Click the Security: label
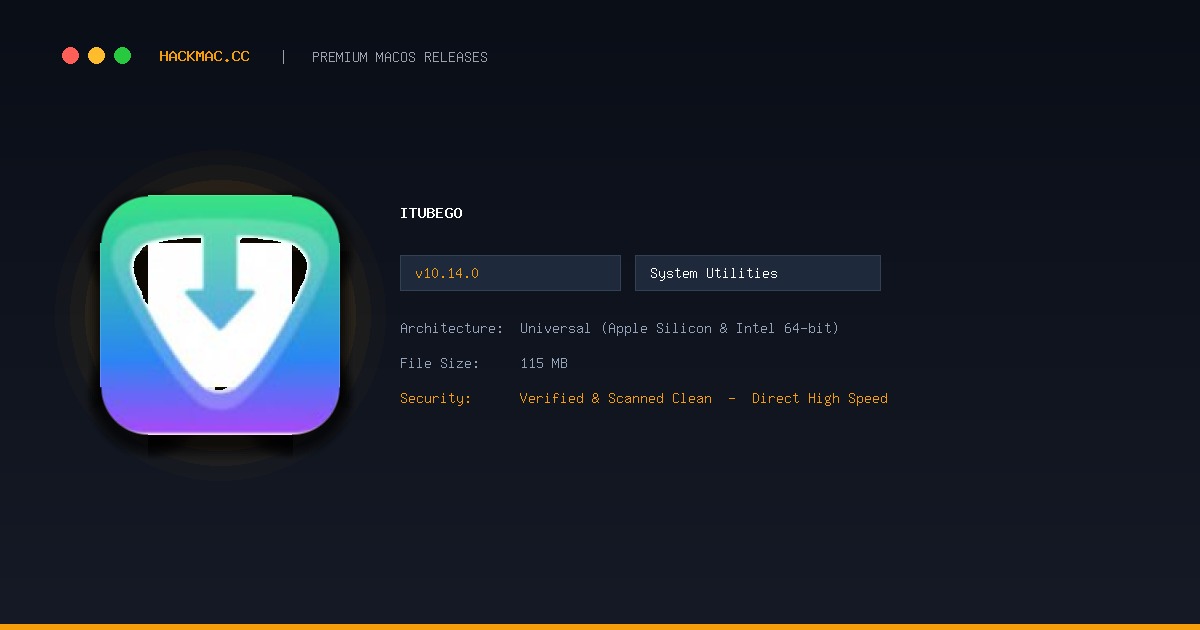The image size is (1200, 630). pyautogui.click(x=435, y=398)
